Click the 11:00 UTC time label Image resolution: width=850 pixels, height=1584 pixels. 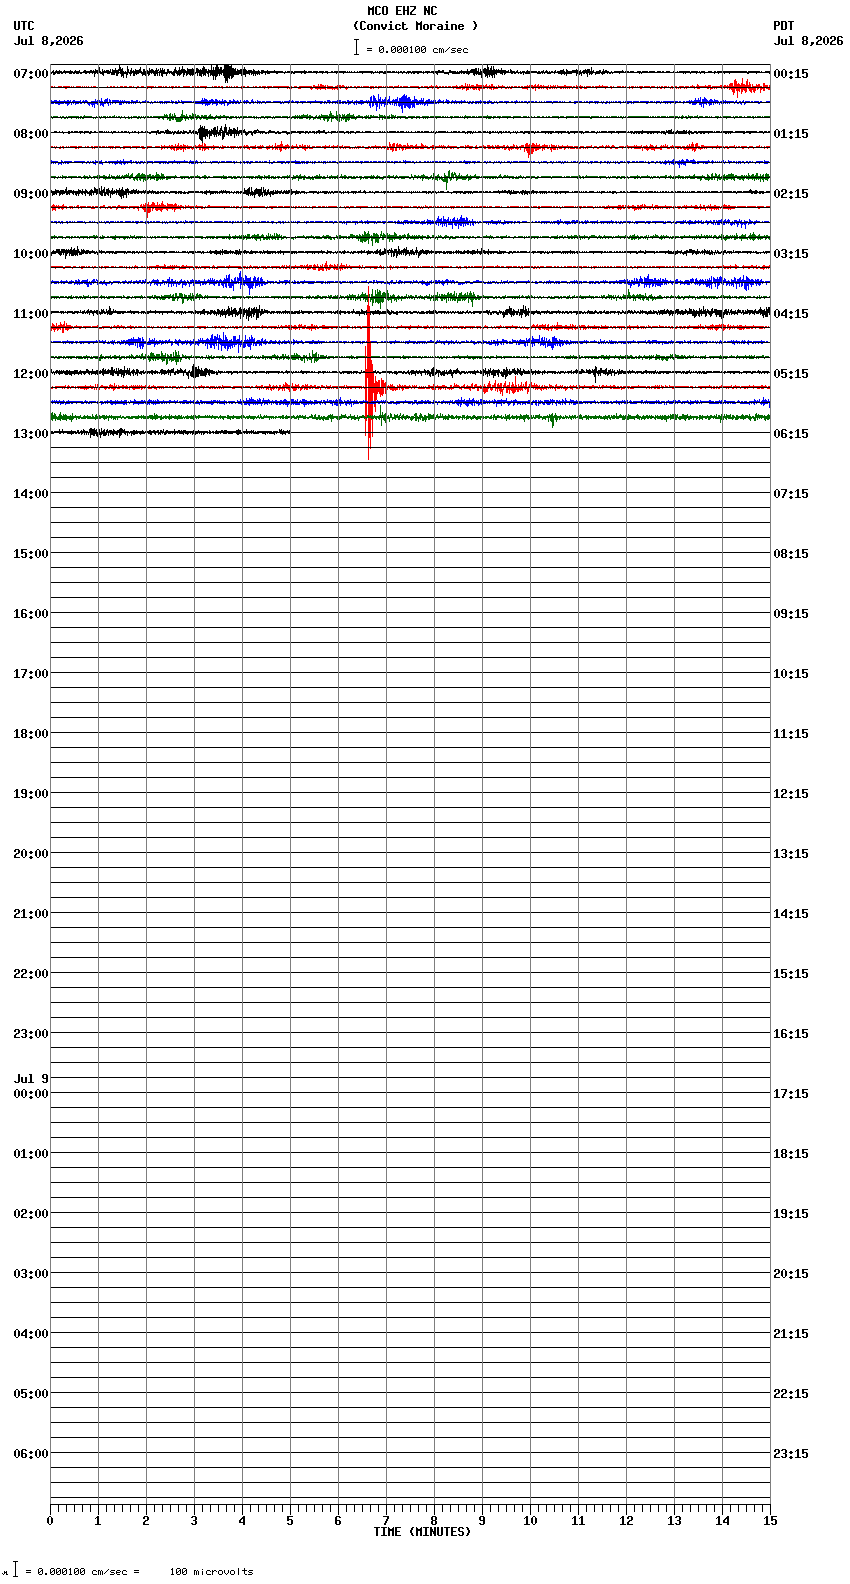(30, 314)
